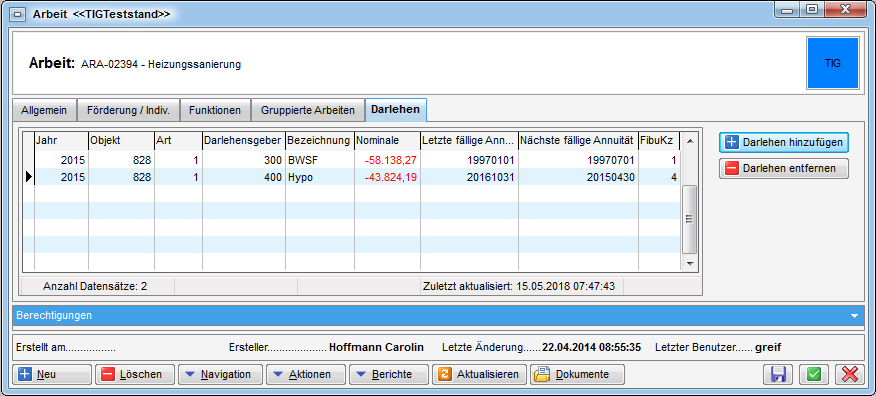Screen dimensions: 876x396
Task: Switch to the Allgemein tab
Action: click(44, 110)
